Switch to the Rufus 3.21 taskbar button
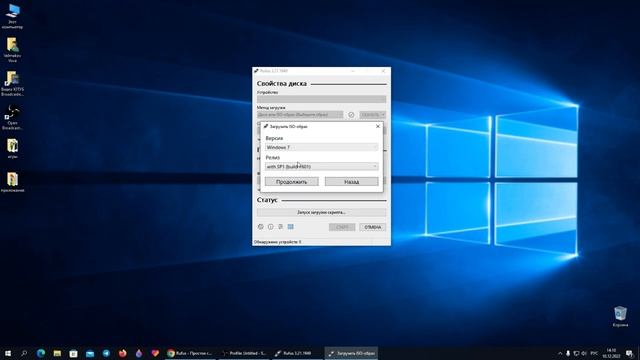The image size is (640, 360). tap(297, 353)
